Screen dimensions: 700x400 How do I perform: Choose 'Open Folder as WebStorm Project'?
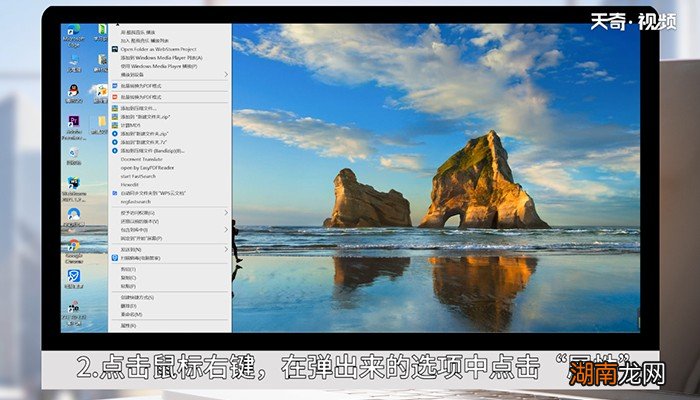point(160,49)
